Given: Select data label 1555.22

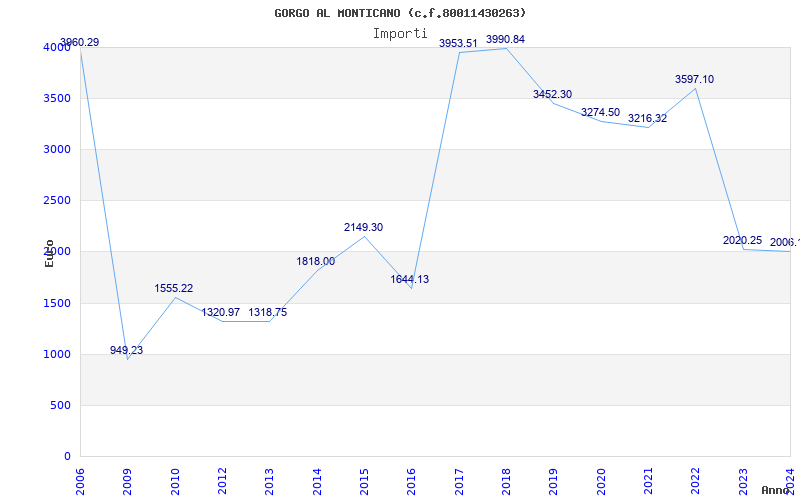Looking at the screenshot, I should [x=174, y=288].
